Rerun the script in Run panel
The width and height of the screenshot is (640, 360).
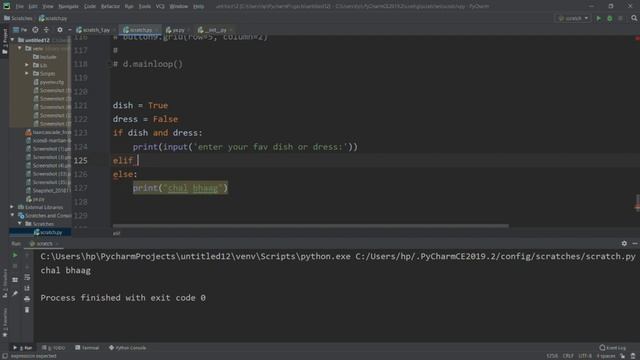coord(15,256)
